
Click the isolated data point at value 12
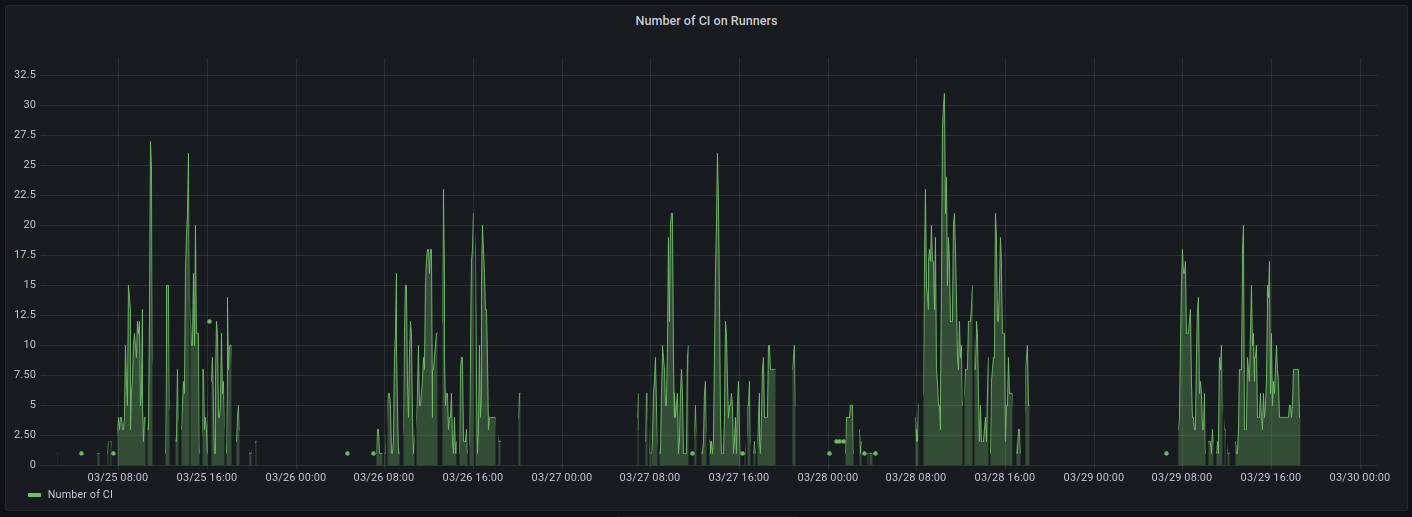[209, 321]
